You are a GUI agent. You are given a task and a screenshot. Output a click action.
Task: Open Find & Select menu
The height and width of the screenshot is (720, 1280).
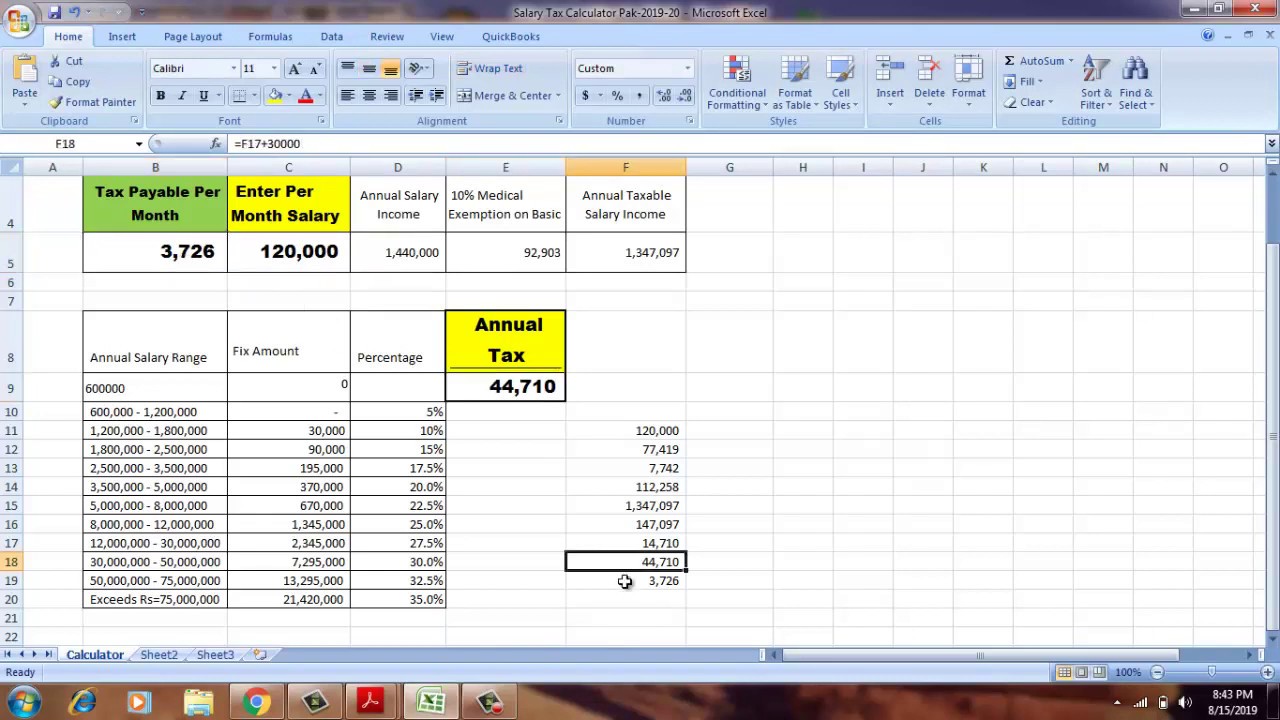(1136, 83)
